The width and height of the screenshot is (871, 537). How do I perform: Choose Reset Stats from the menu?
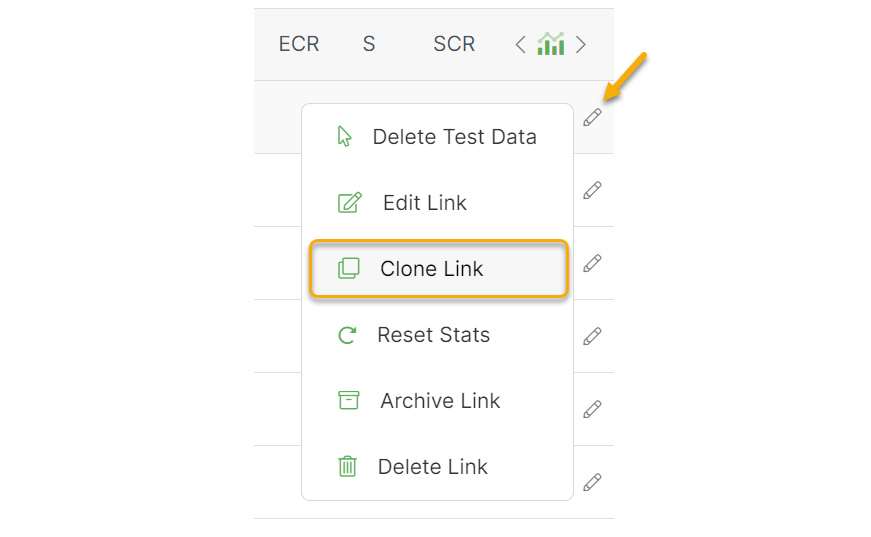433,335
